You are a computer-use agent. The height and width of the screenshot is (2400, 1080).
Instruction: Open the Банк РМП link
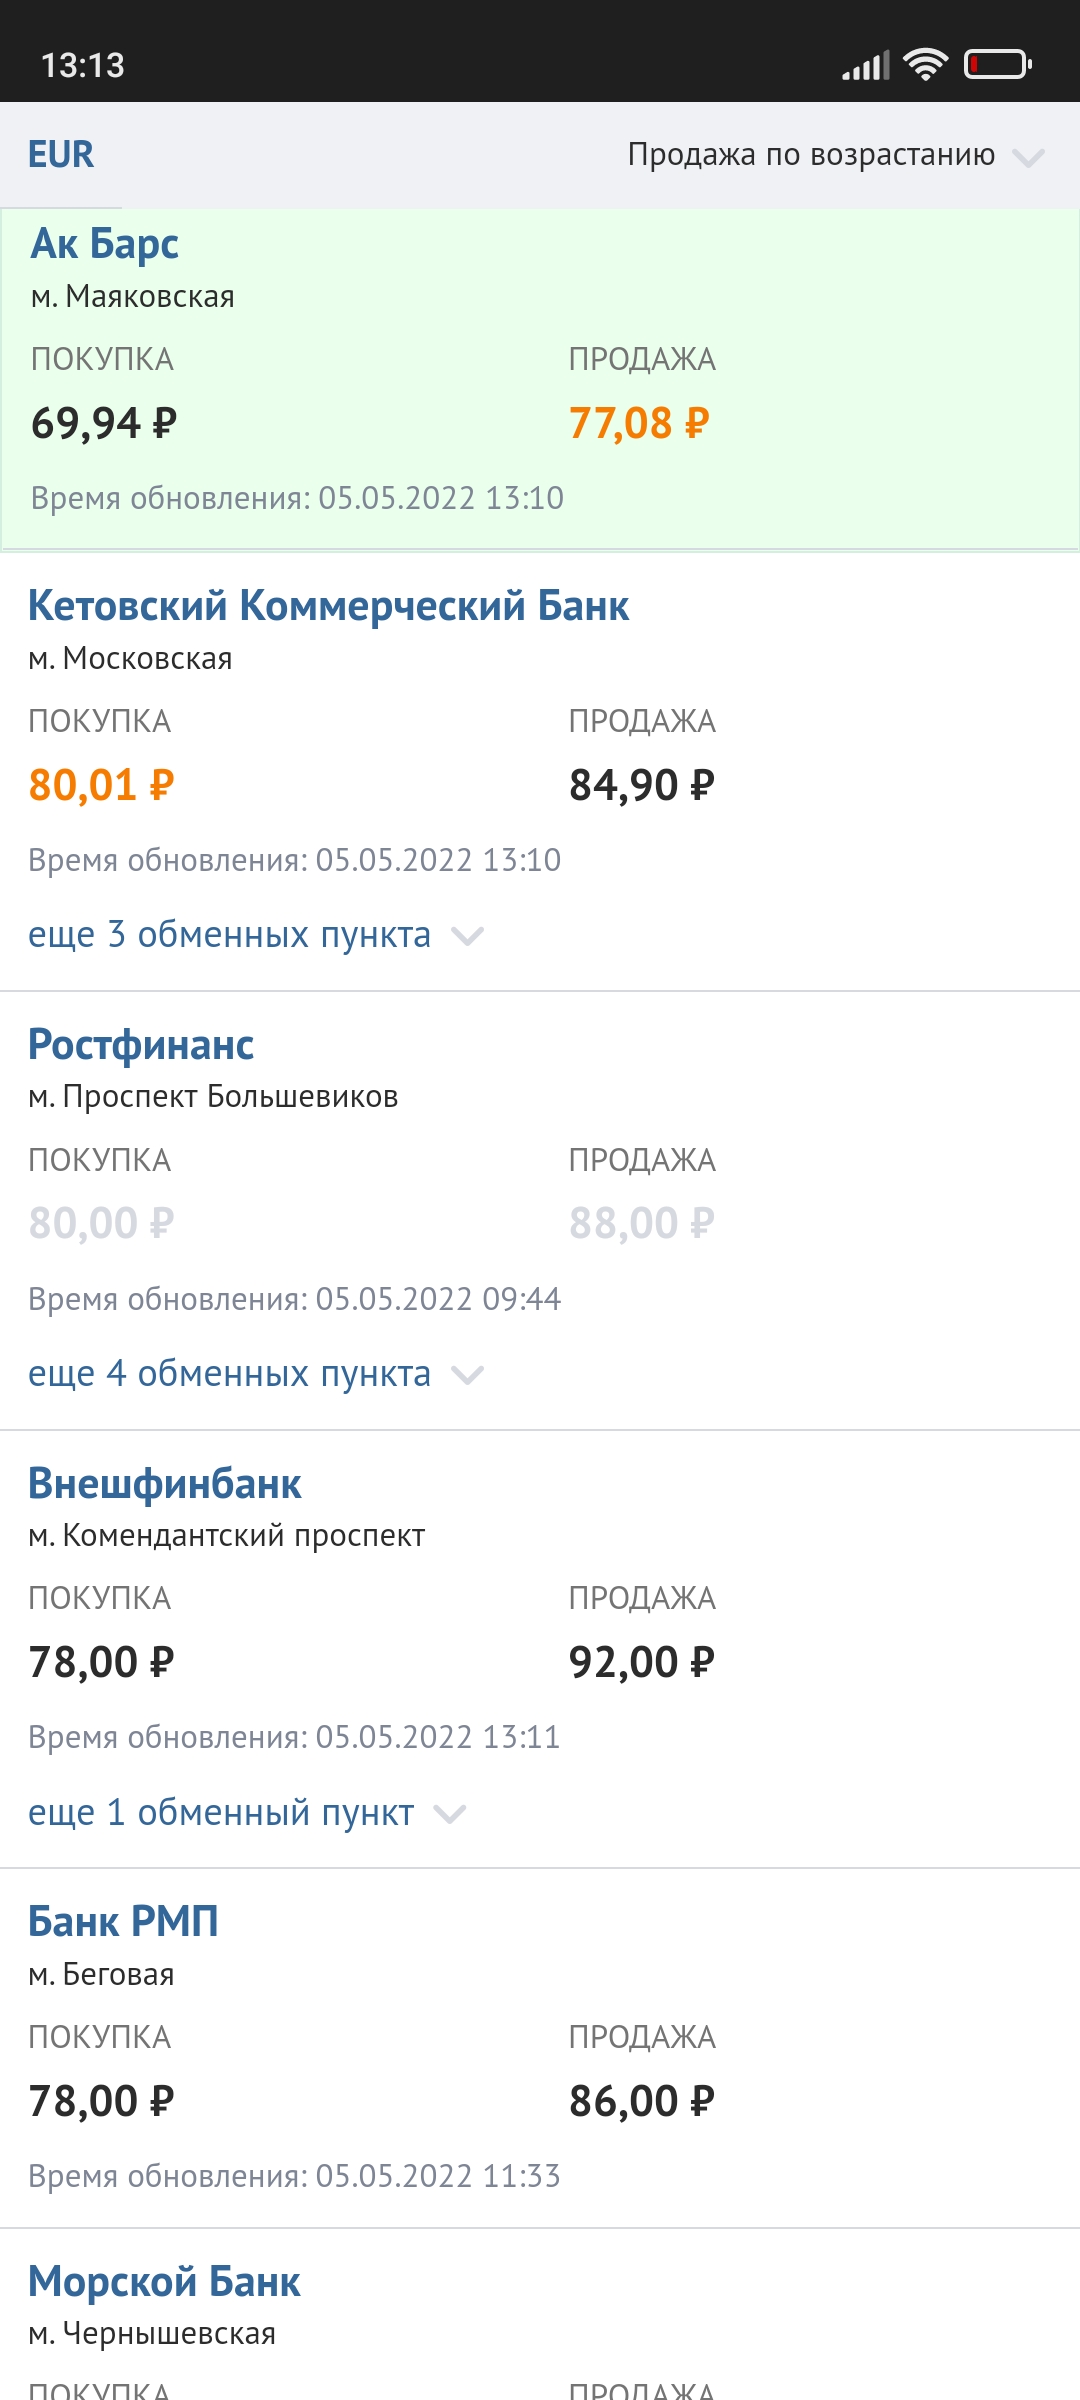123,1922
